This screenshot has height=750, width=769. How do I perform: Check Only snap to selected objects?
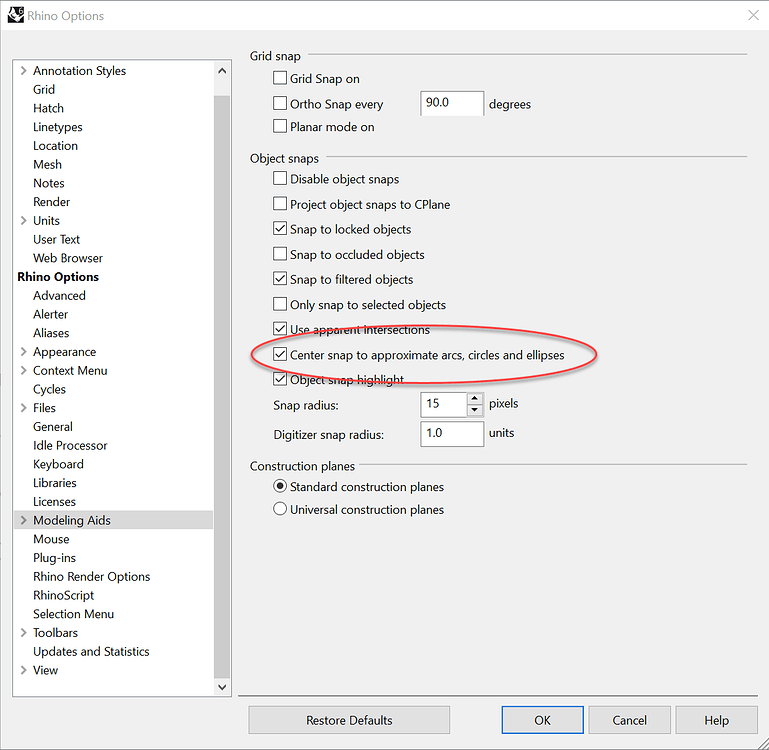pyautogui.click(x=280, y=304)
